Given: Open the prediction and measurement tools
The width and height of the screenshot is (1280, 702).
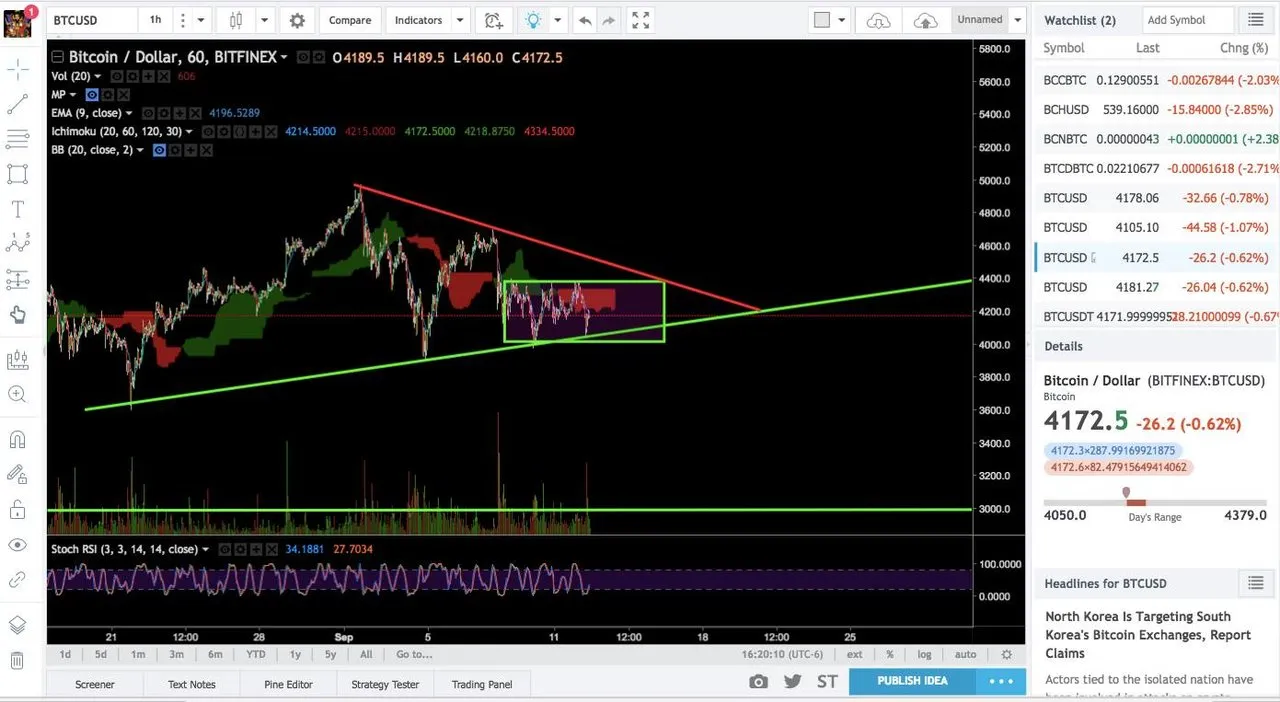Looking at the screenshot, I should pos(17,279).
